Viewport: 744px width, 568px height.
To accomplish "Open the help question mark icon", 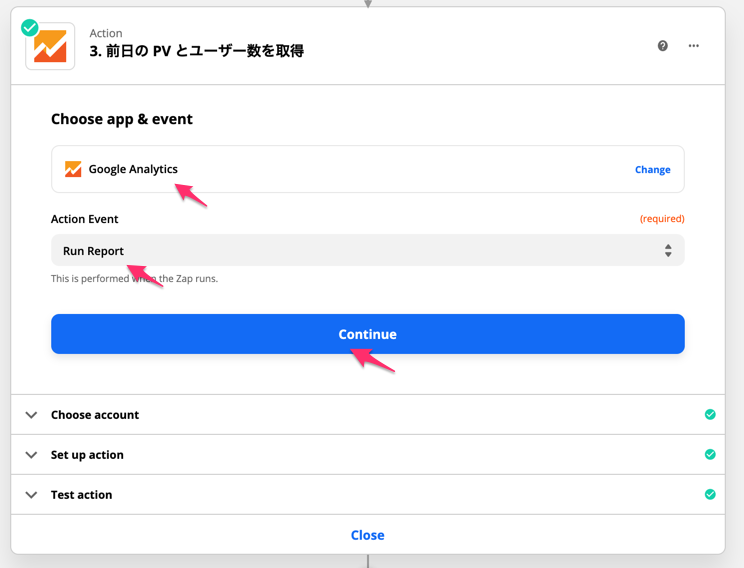I will tap(663, 46).
